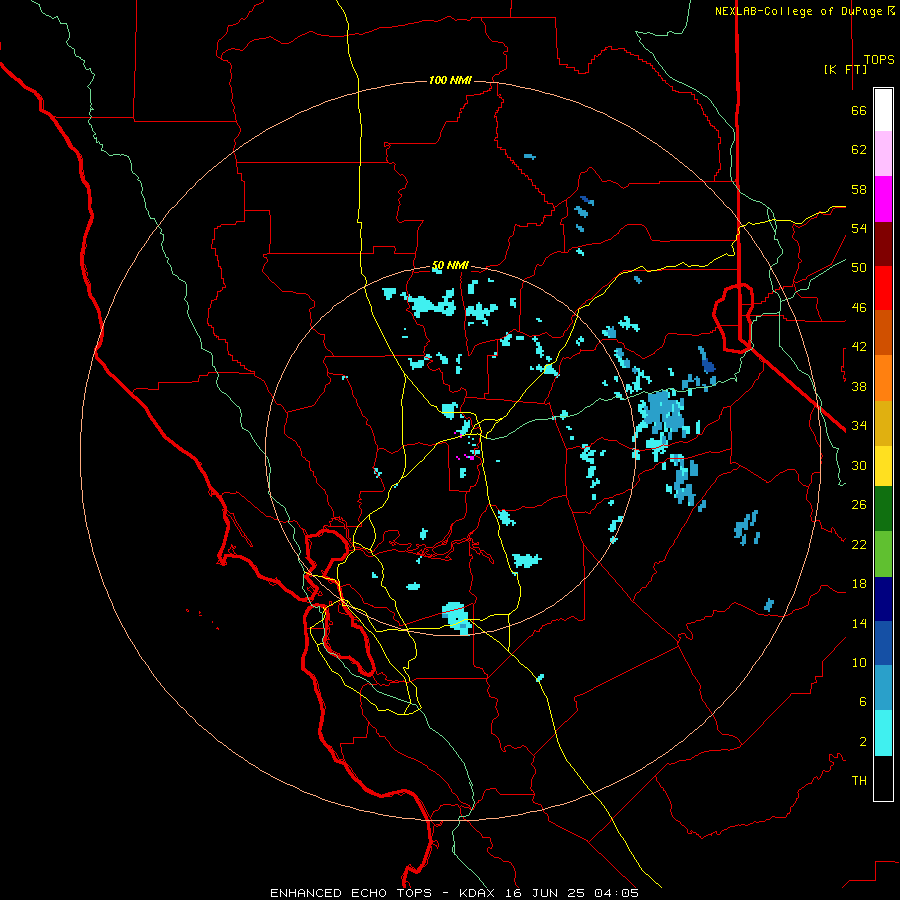Viewport: 900px width, 900px height.
Task: Click the navy blue legend swatch
Action: pos(883,599)
